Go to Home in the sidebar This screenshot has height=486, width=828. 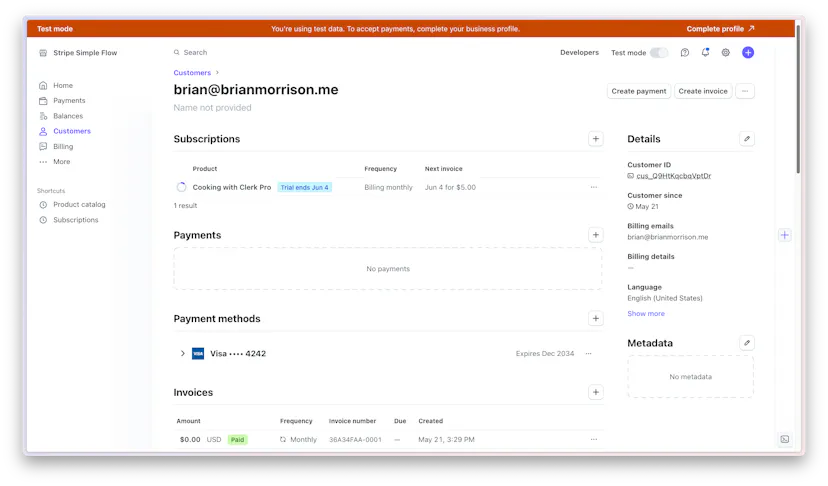pyautogui.click(x=63, y=85)
